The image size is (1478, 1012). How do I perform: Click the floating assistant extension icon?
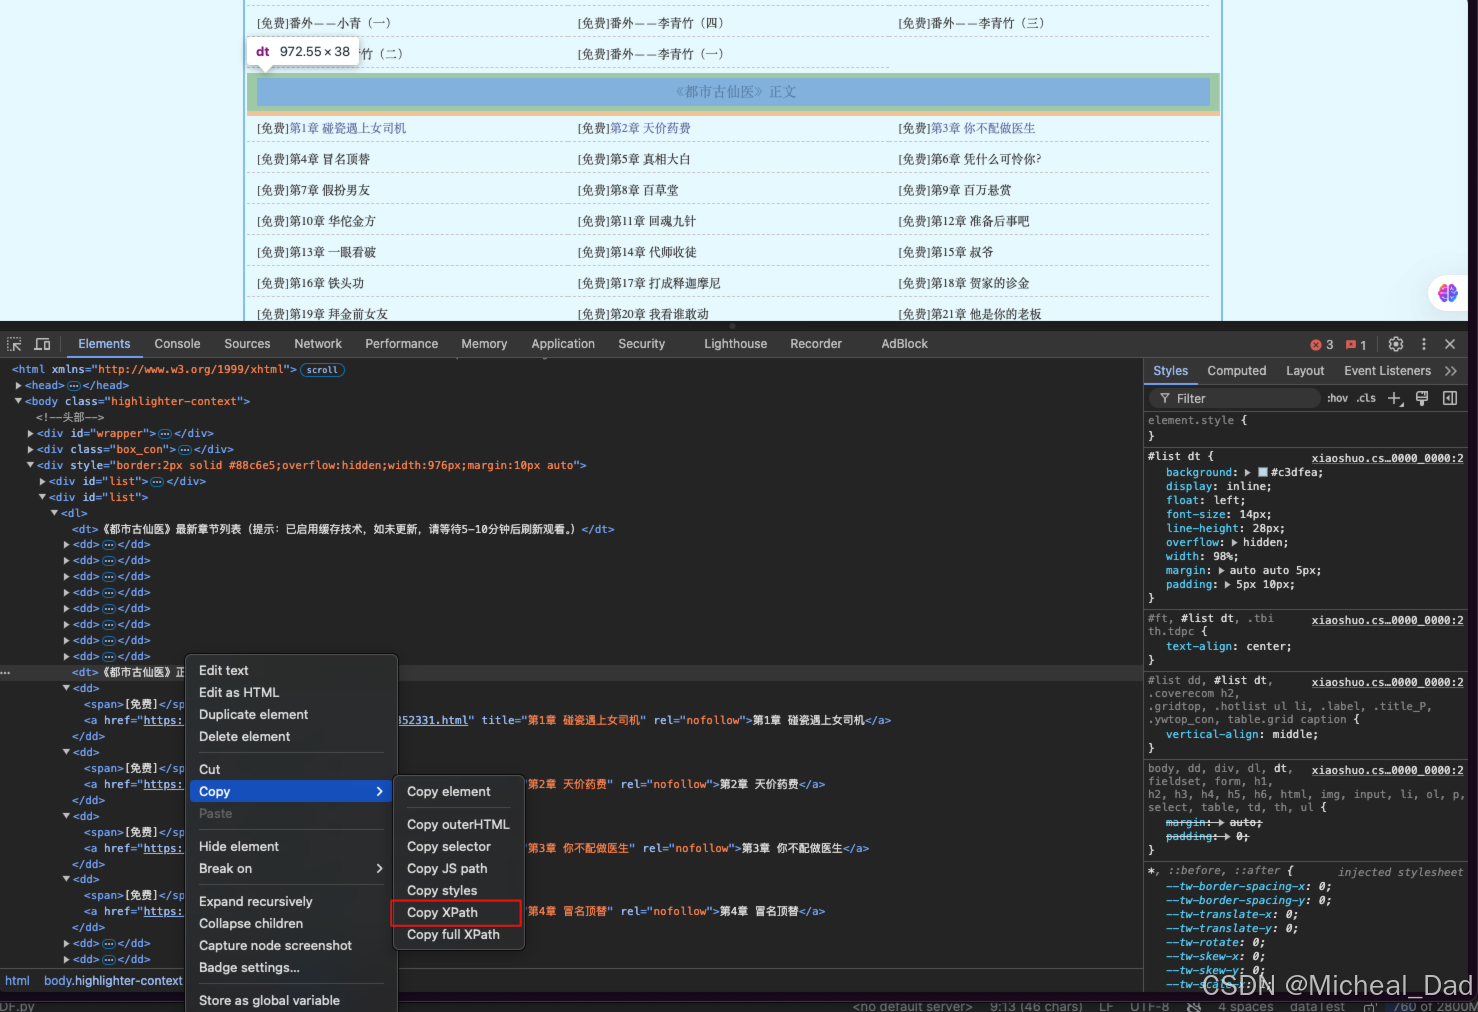1447,293
